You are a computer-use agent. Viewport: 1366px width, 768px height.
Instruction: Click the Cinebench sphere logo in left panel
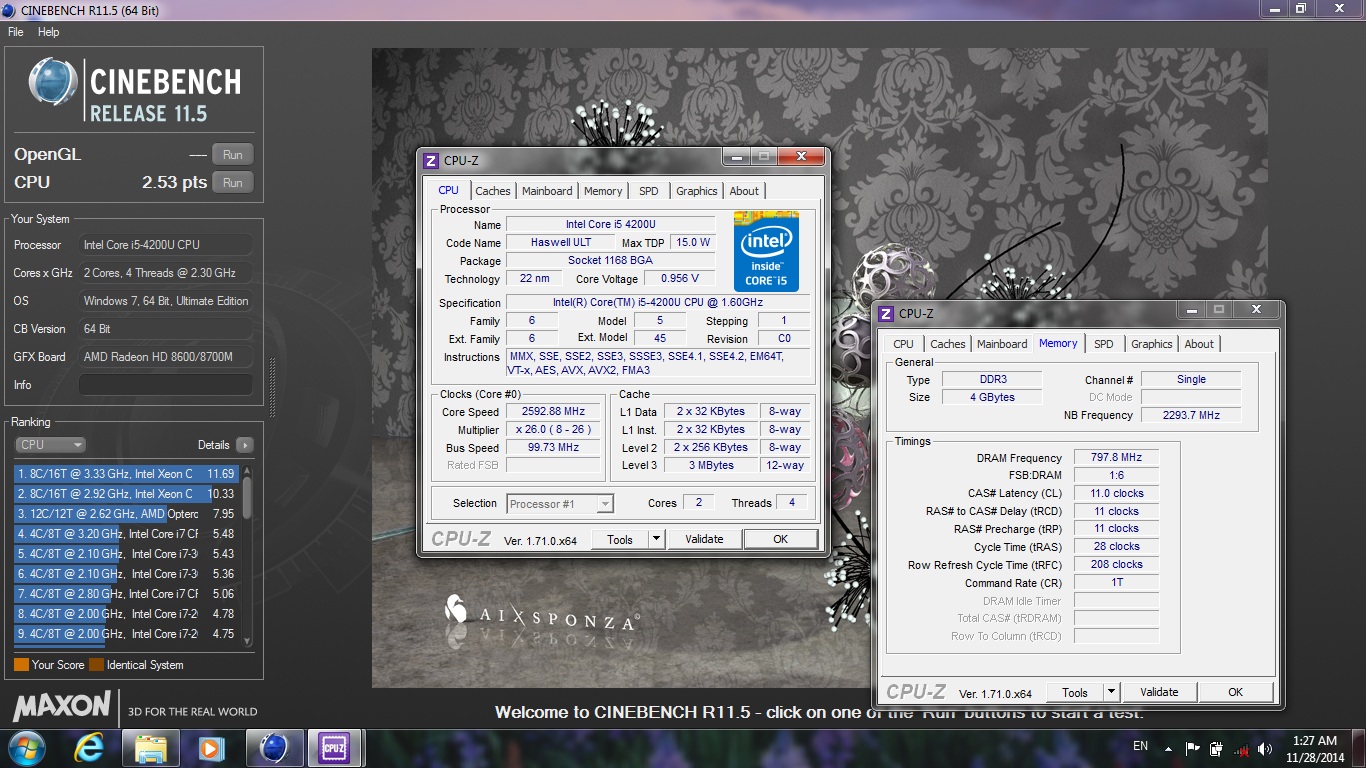[x=53, y=82]
